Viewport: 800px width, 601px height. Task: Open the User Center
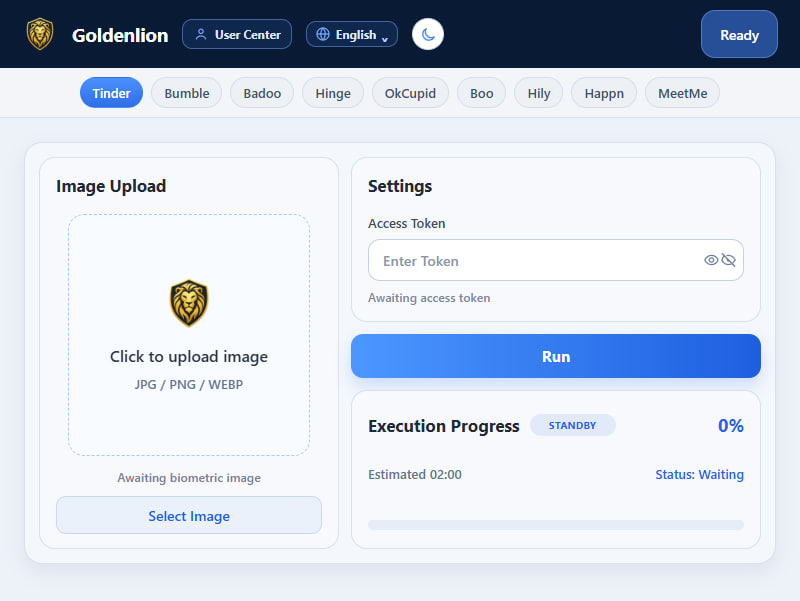click(237, 34)
